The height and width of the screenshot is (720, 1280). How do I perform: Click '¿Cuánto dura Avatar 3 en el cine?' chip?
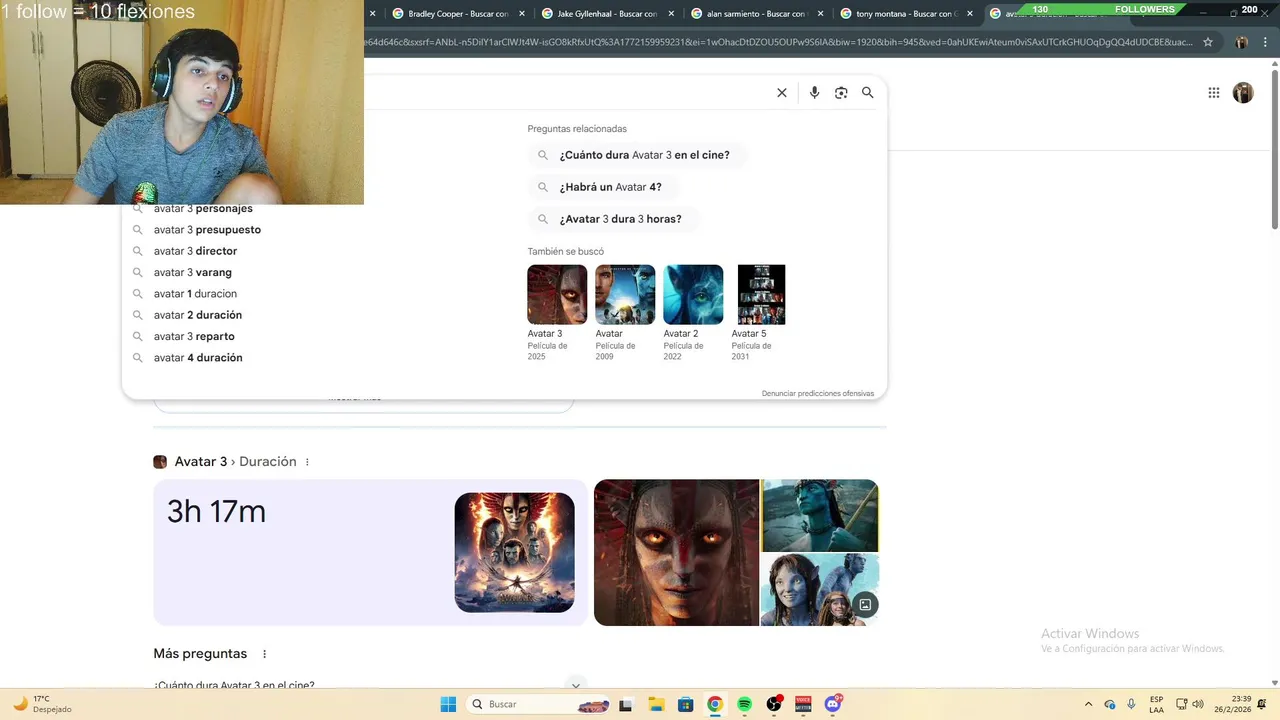click(x=637, y=155)
